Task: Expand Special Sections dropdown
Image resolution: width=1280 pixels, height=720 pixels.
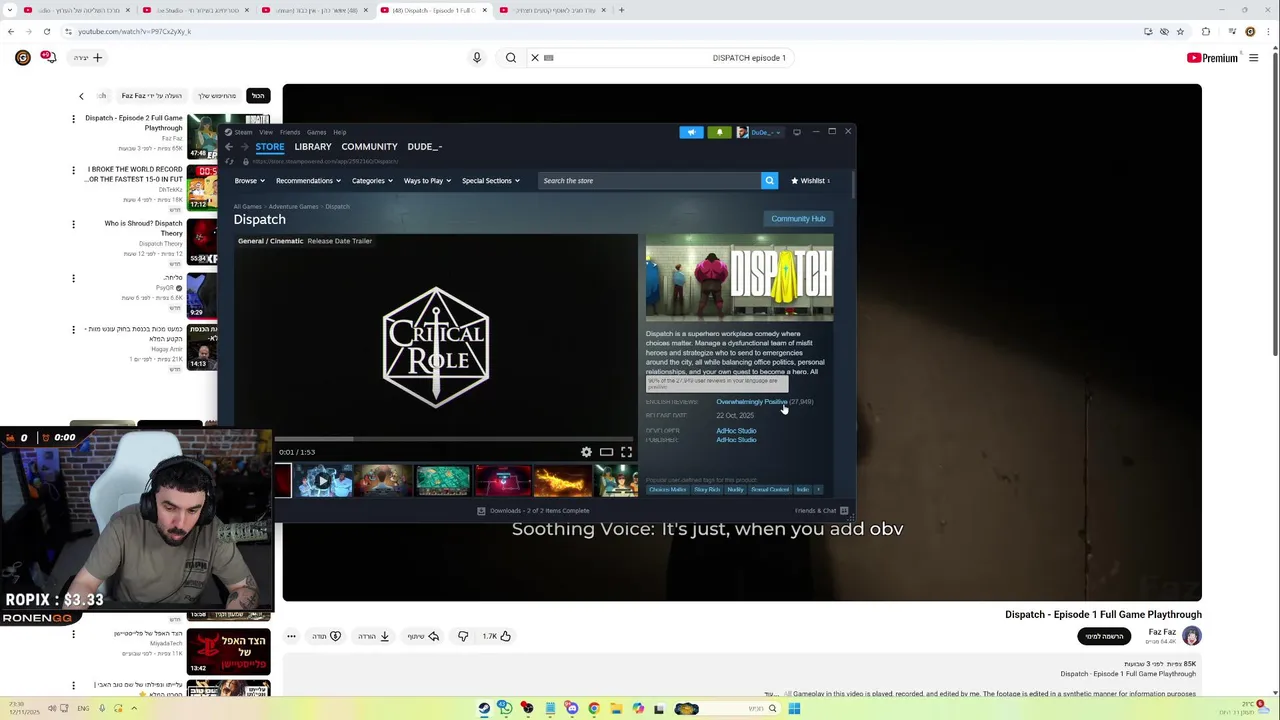Action: (491, 181)
